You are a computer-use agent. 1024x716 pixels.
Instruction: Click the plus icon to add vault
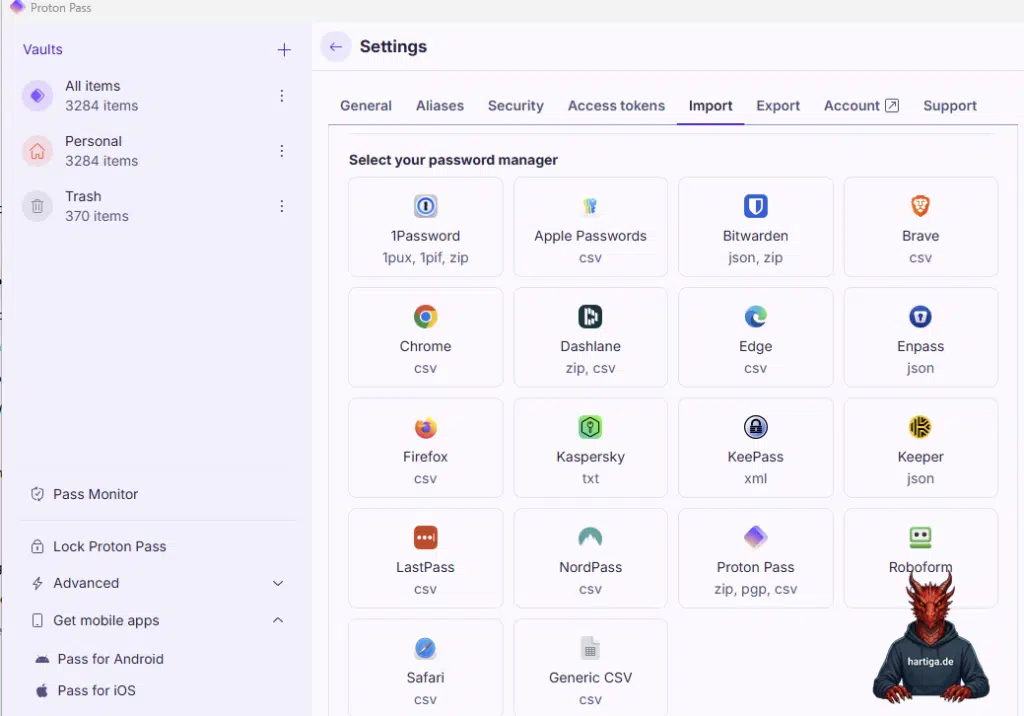(x=284, y=50)
